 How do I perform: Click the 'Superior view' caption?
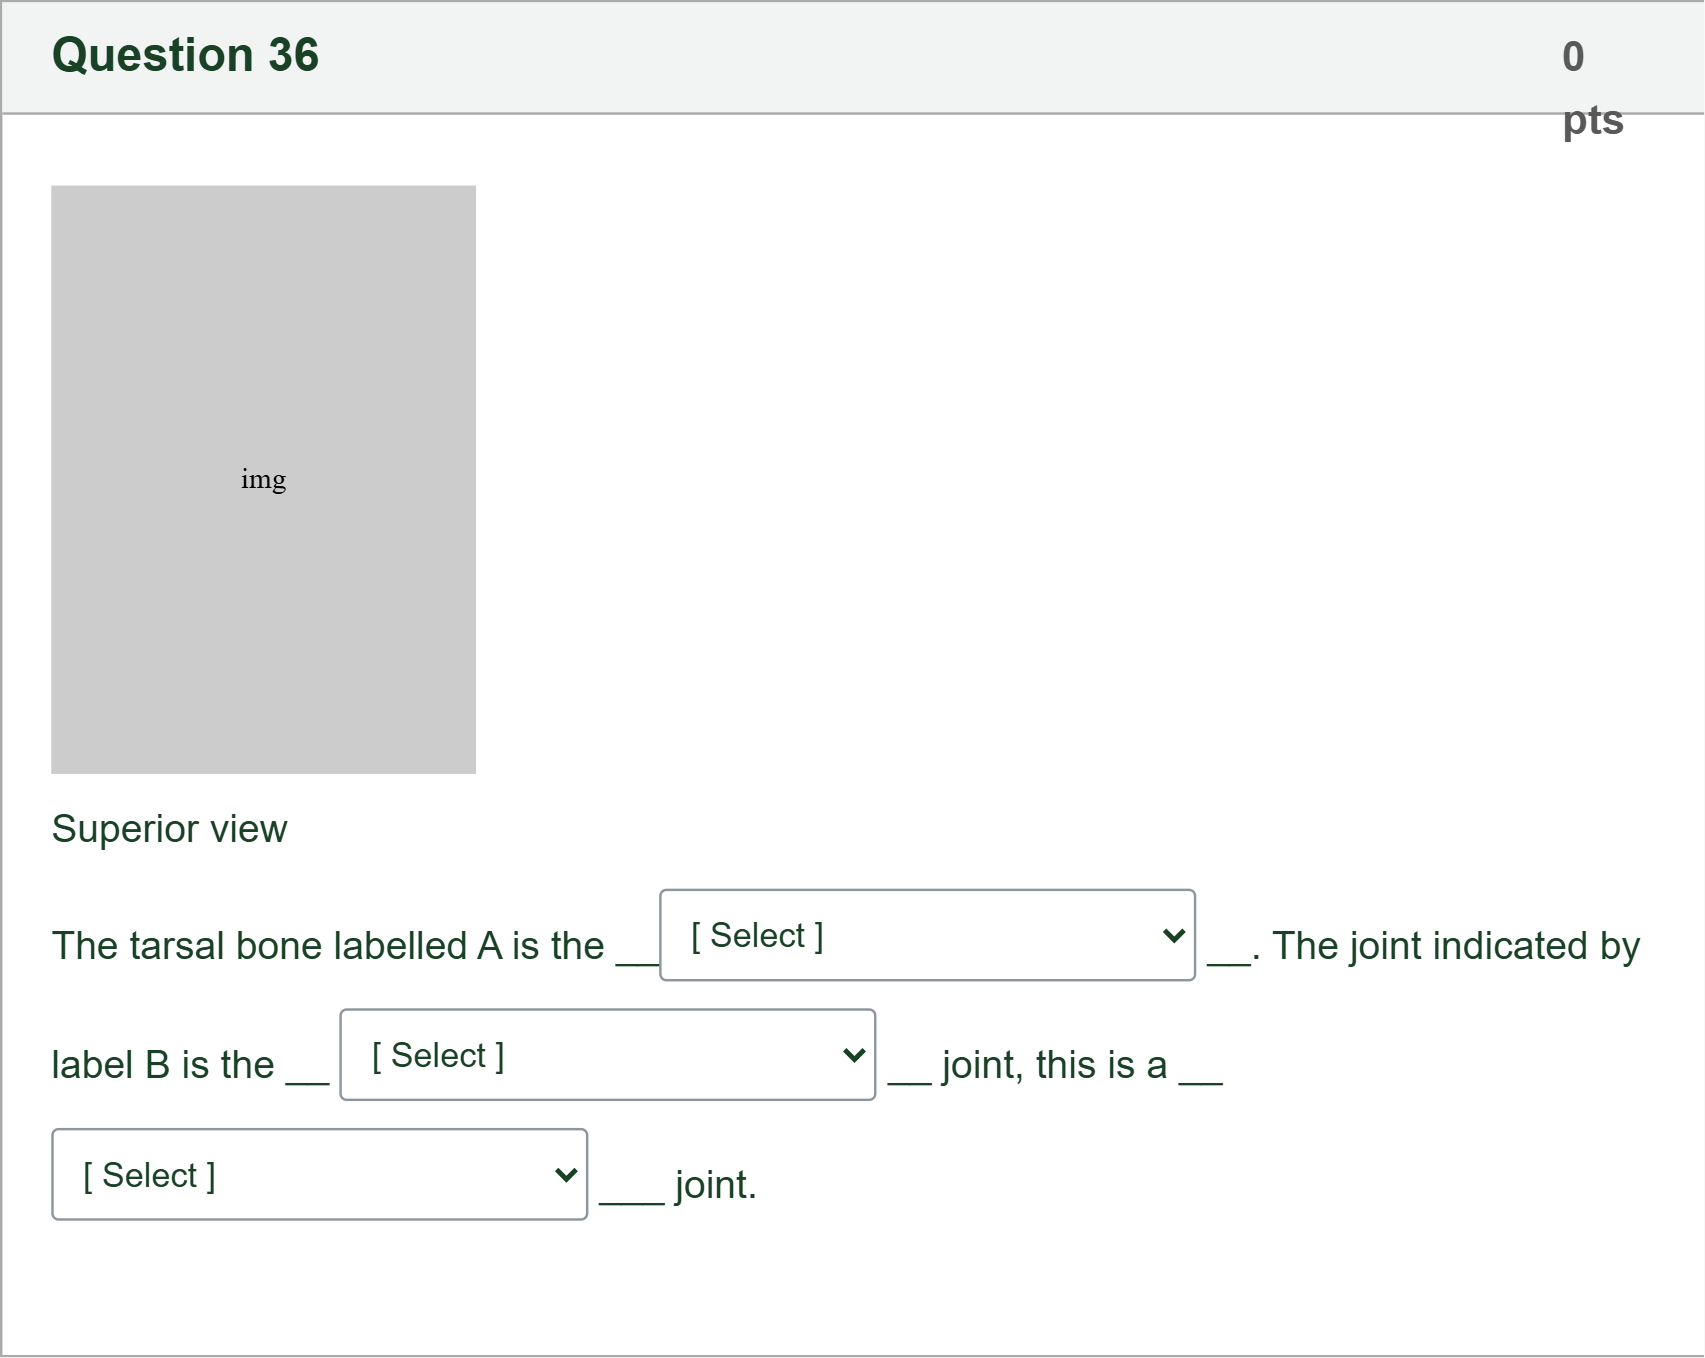tap(169, 829)
